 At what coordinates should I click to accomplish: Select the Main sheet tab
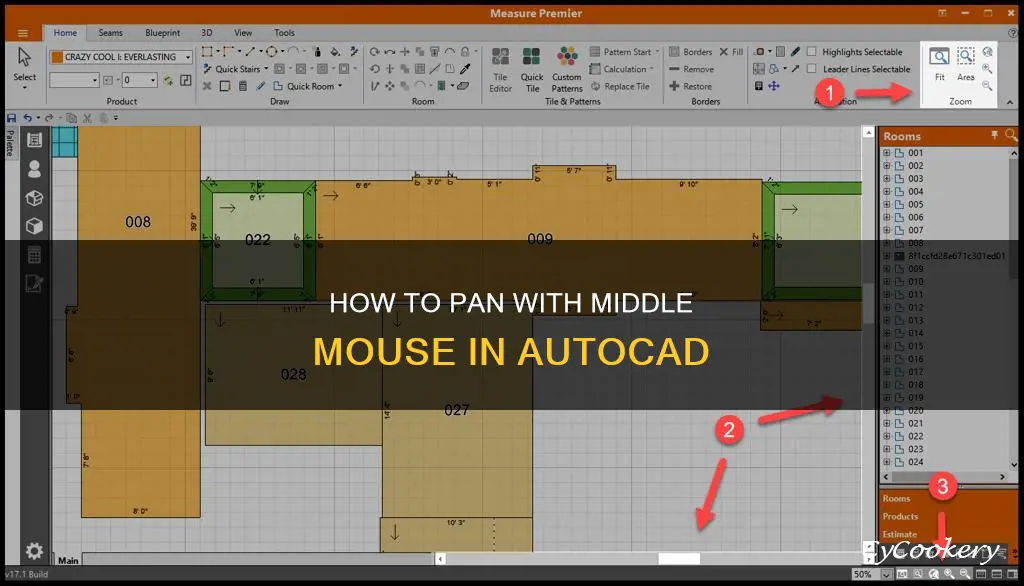(x=67, y=560)
